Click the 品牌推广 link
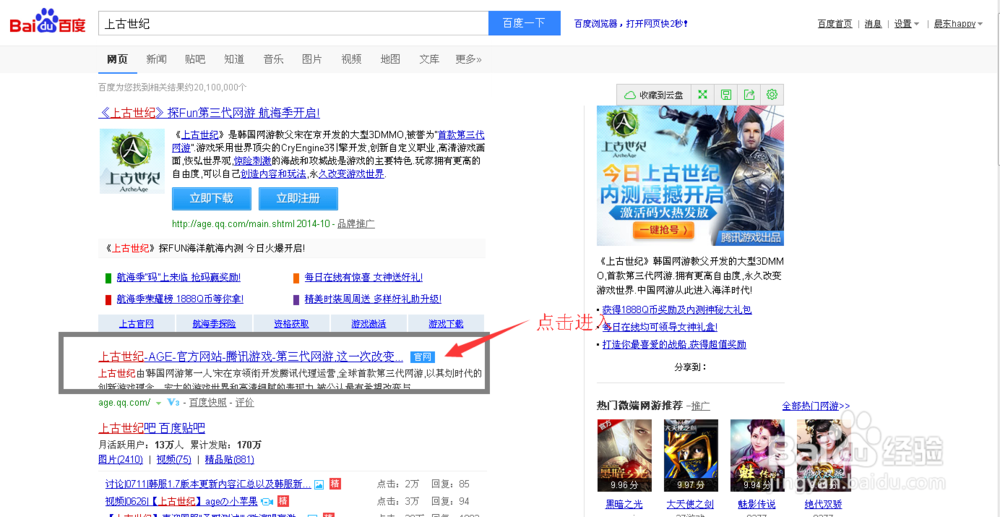Image resolution: width=1000 pixels, height=517 pixels. (356, 224)
